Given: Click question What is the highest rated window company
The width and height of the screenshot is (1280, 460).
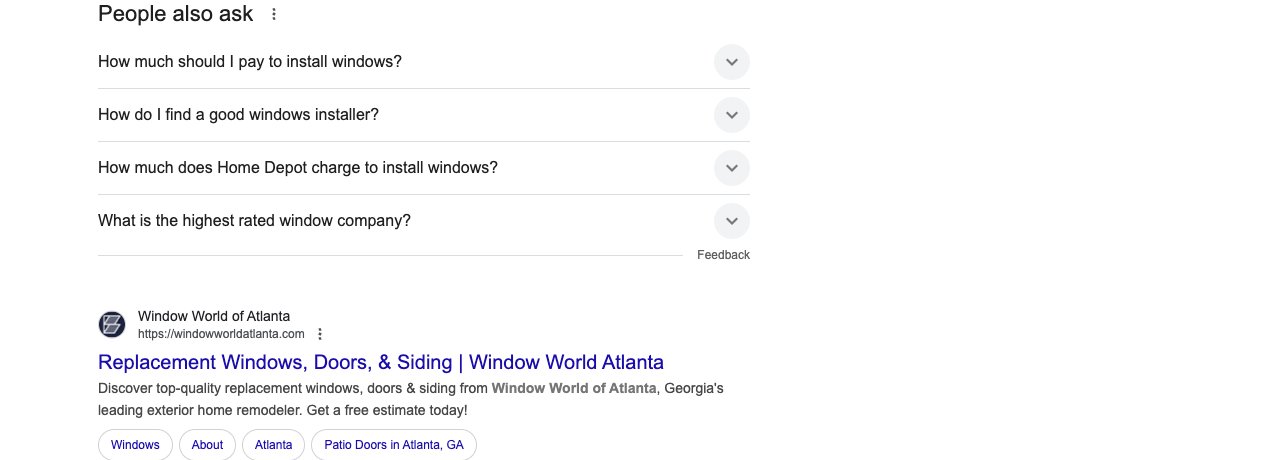Looking at the screenshot, I should click(254, 221).
